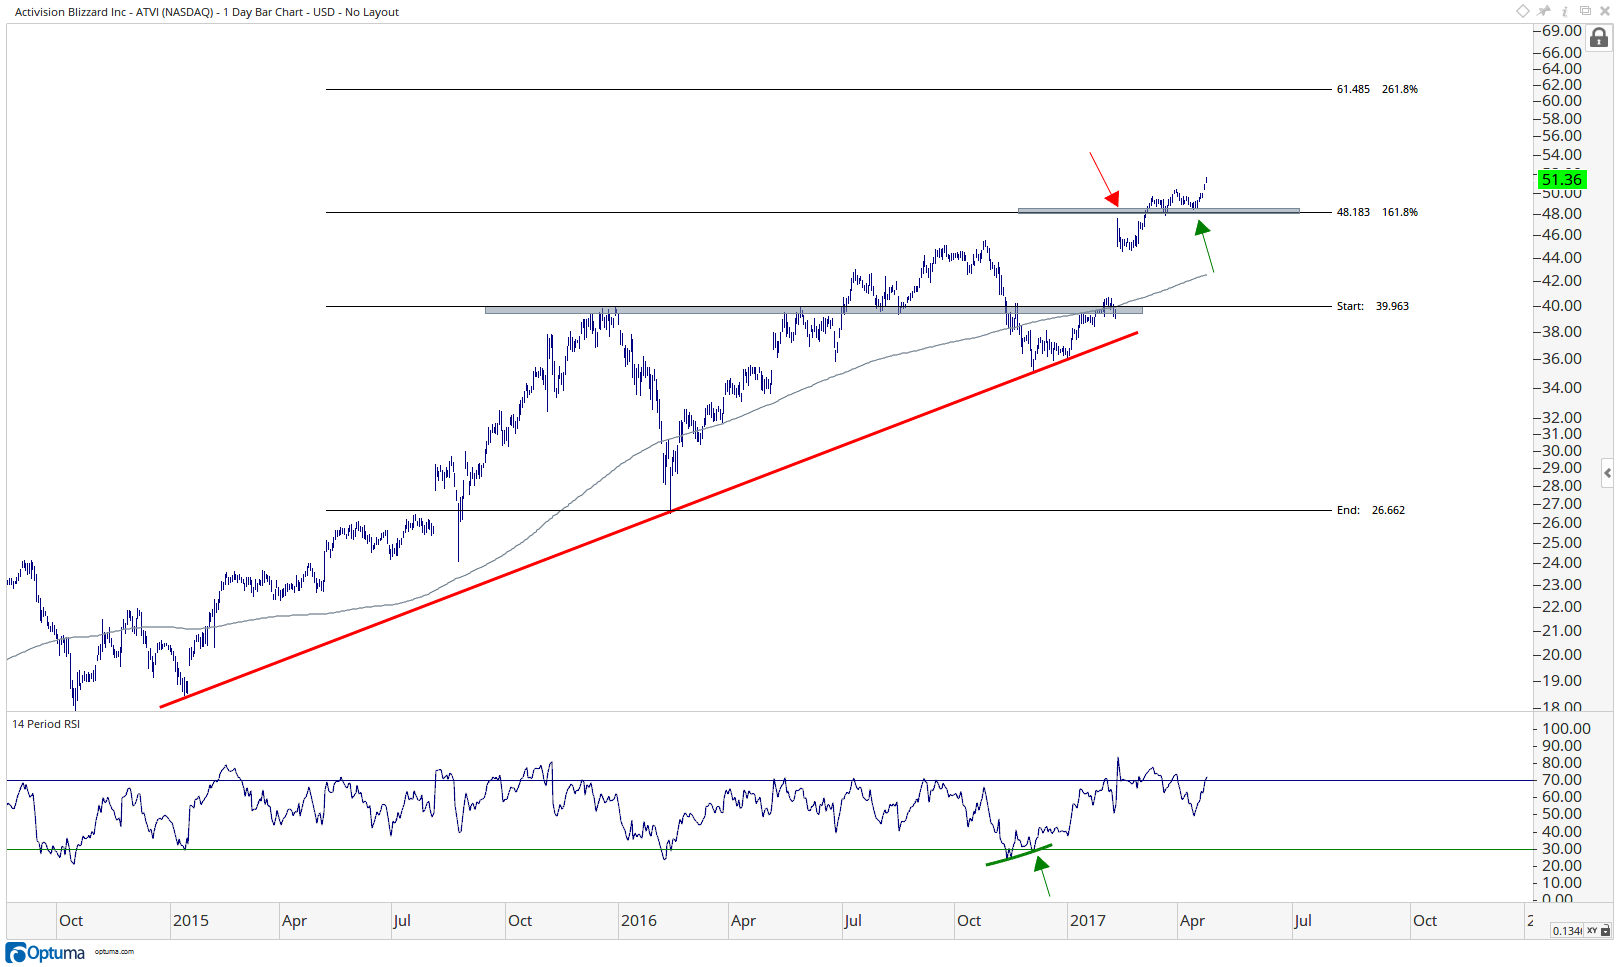This screenshot has height=967, width=1620.
Task: Click the 2016 label on date axis
Action: pyautogui.click(x=638, y=921)
